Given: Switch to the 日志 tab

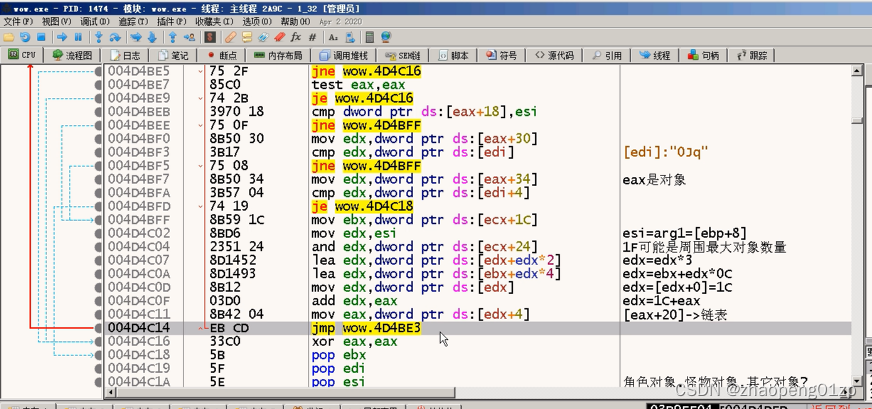Looking at the screenshot, I should [x=125, y=55].
